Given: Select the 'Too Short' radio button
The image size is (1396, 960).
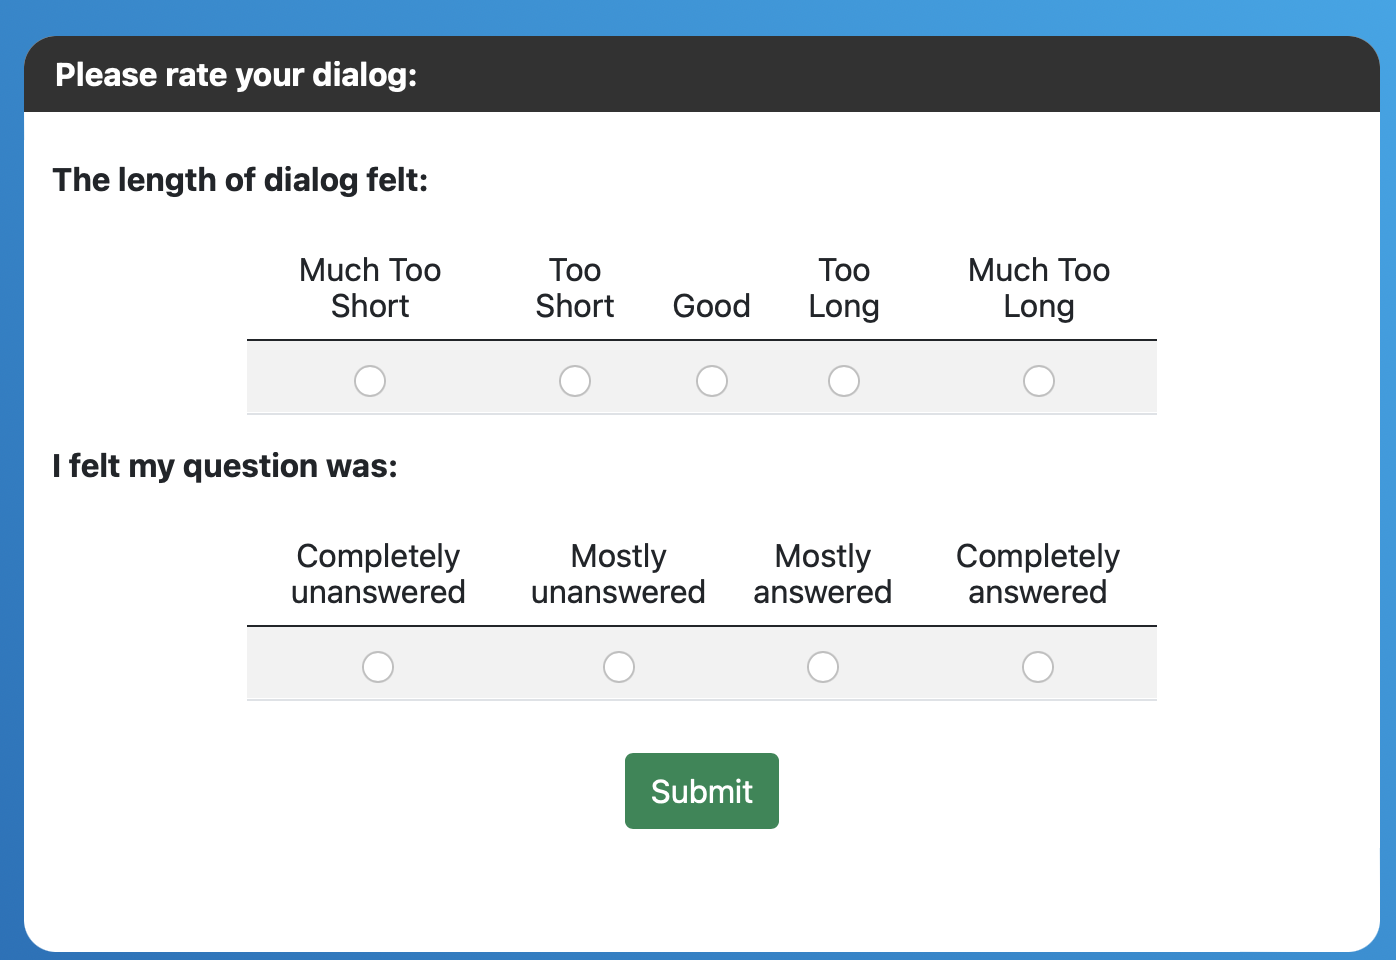Looking at the screenshot, I should (x=575, y=381).
